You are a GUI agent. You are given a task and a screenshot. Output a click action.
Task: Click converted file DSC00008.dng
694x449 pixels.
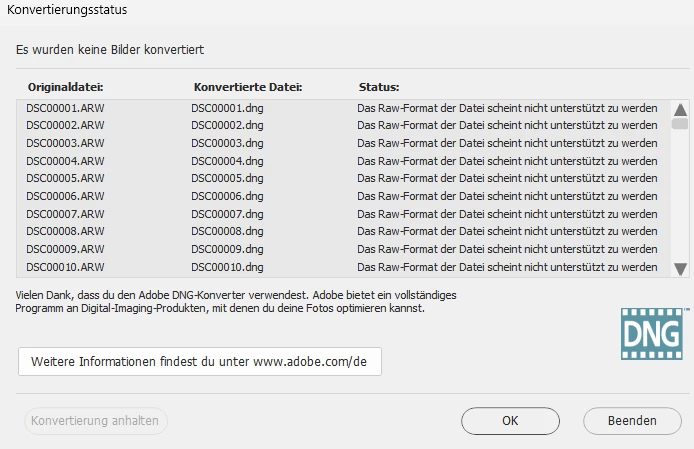tap(227, 232)
